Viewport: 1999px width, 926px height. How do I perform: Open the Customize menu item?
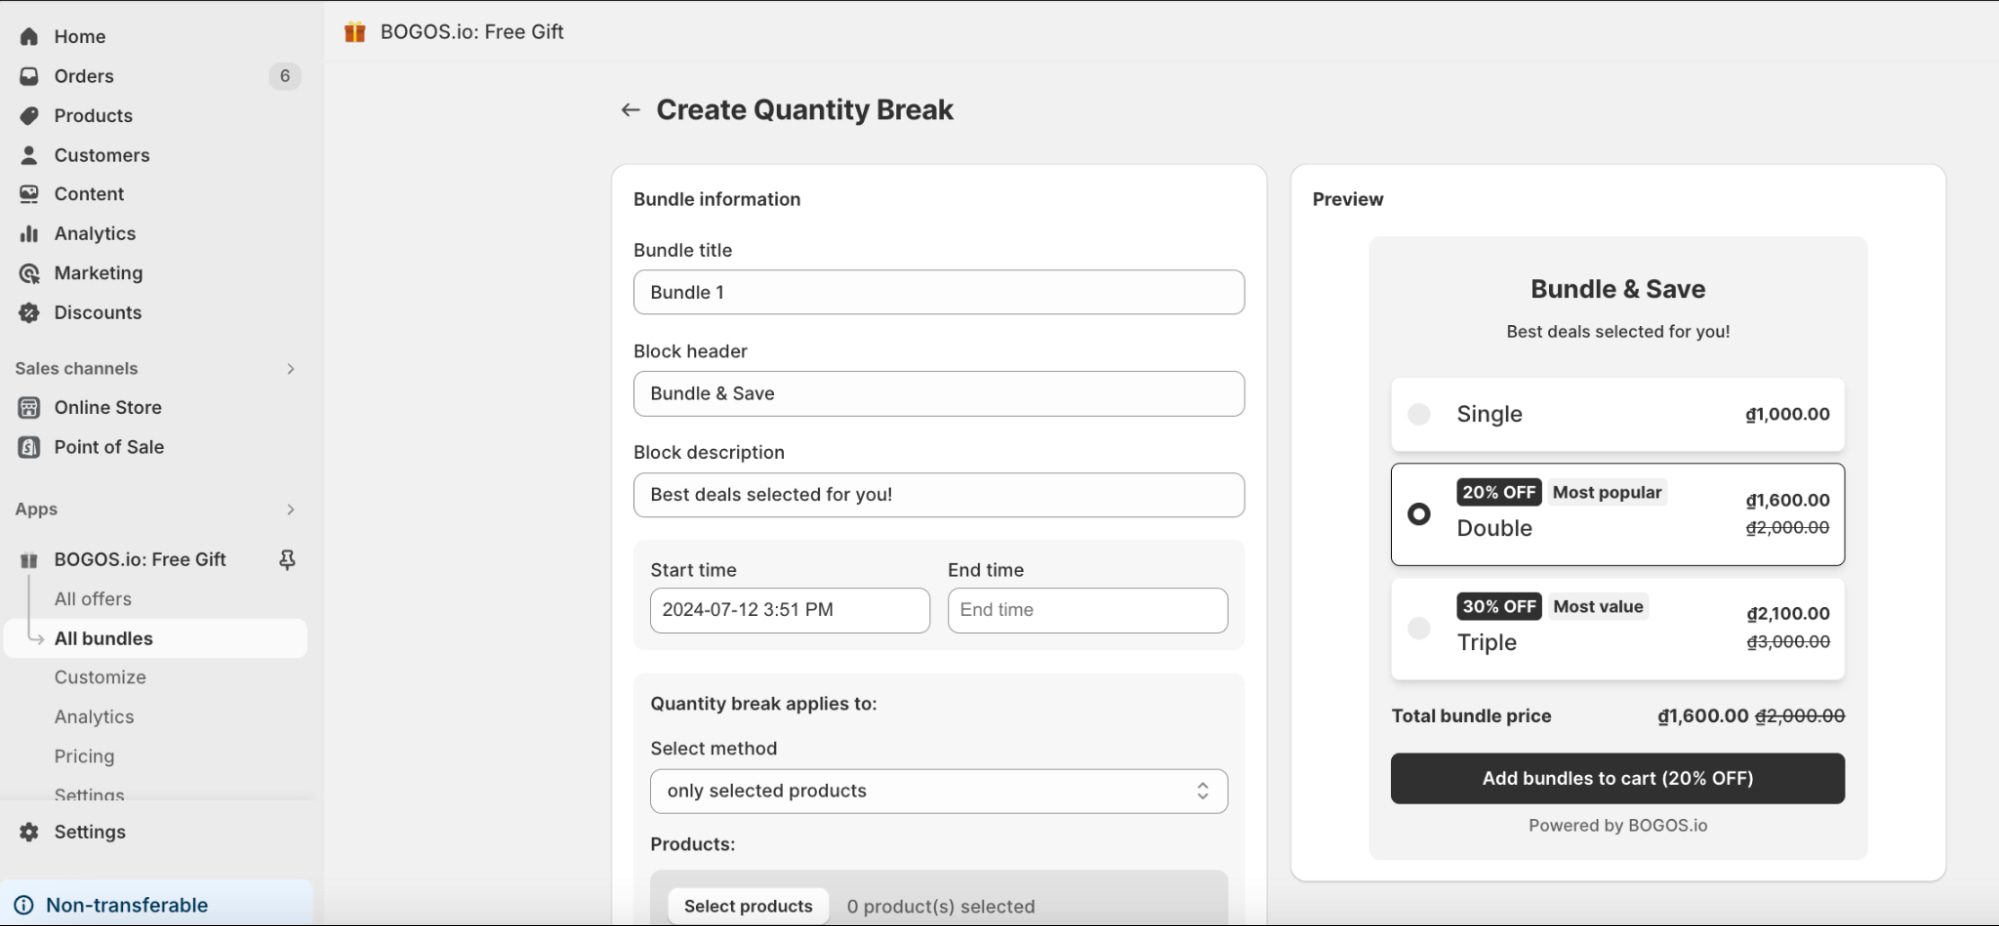(100, 677)
